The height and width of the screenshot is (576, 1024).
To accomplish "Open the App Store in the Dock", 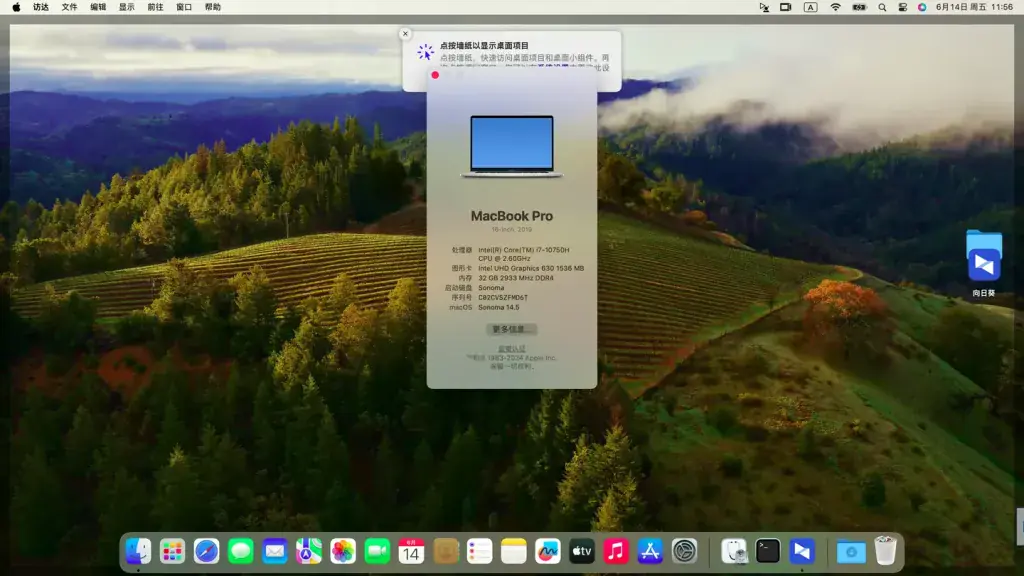I will click(650, 551).
